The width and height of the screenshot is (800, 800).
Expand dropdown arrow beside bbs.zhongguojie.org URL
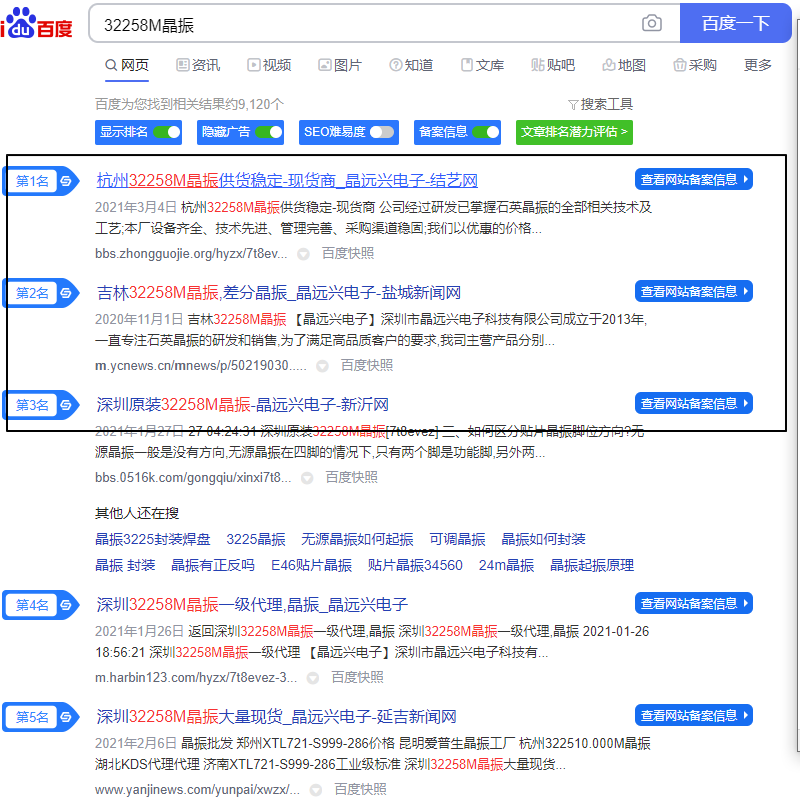coord(304,254)
